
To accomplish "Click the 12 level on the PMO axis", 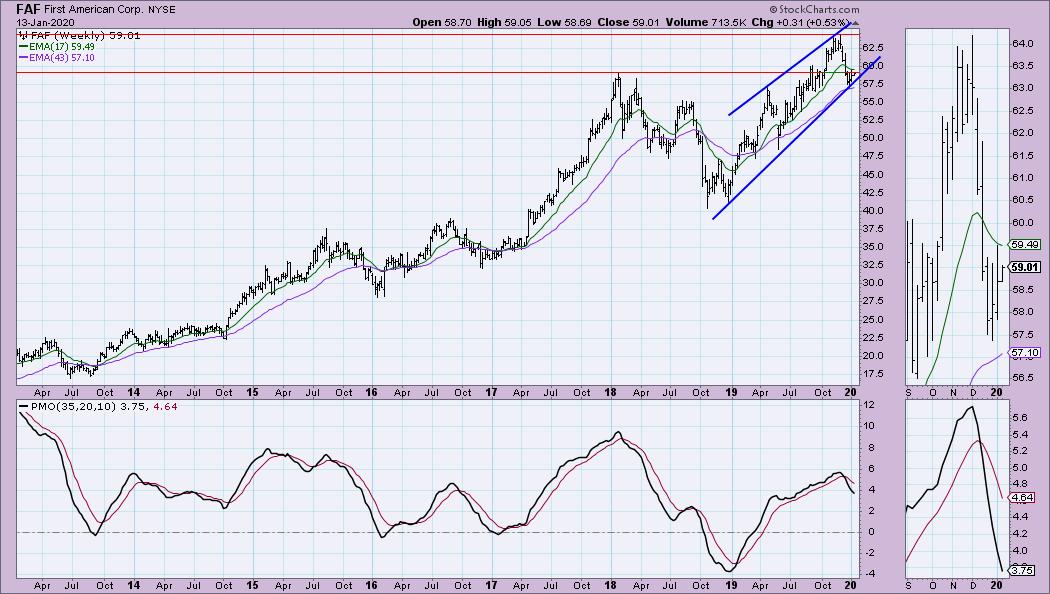I will tap(869, 404).
